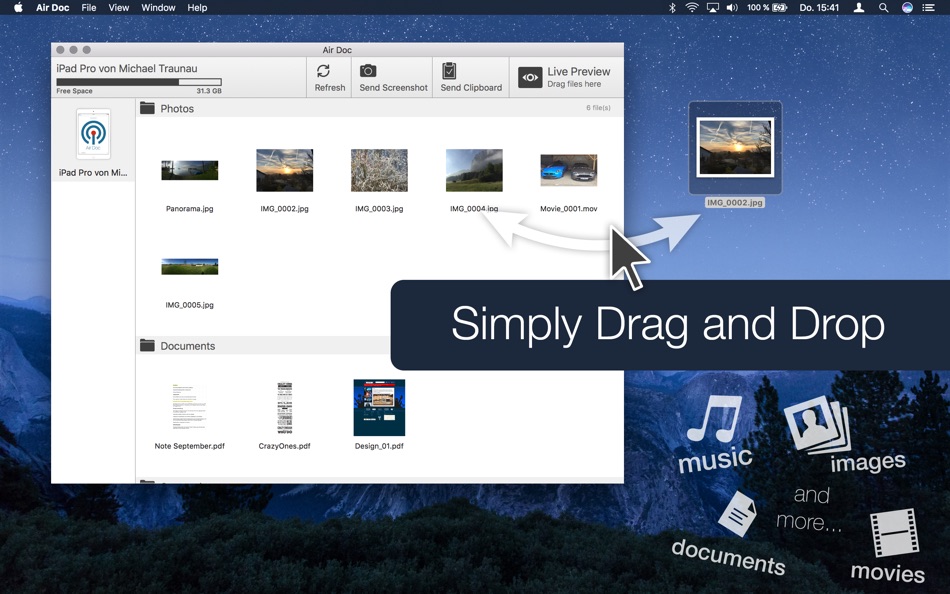Click the green zoom window button
The width and height of the screenshot is (950, 594).
(87, 50)
